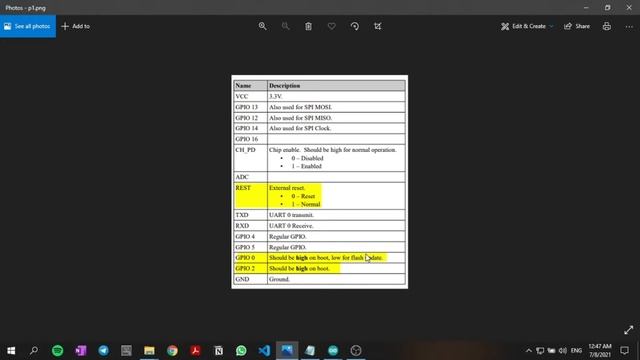
Task: Open OBS Studio from taskbar
Action: pos(356,350)
